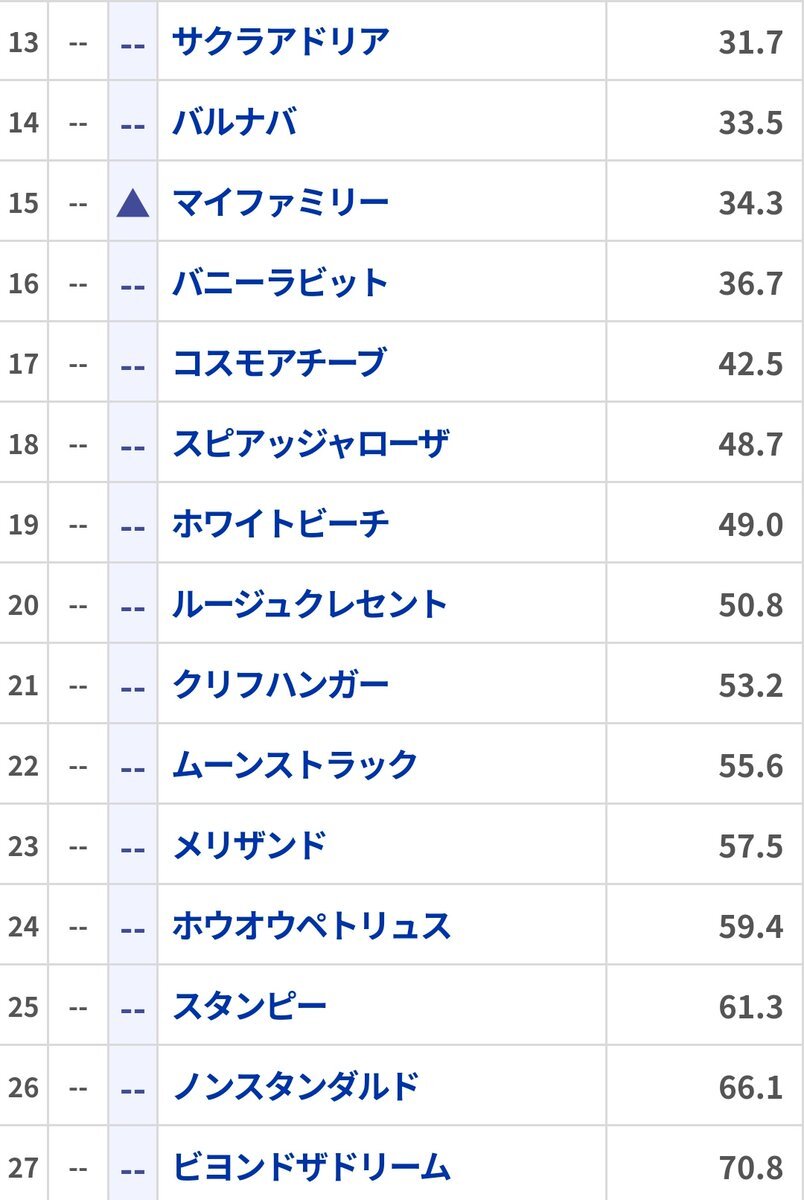This screenshot has height=1200, width=804.
Task: Click ムーンストラック name
Action: [295, 765]
